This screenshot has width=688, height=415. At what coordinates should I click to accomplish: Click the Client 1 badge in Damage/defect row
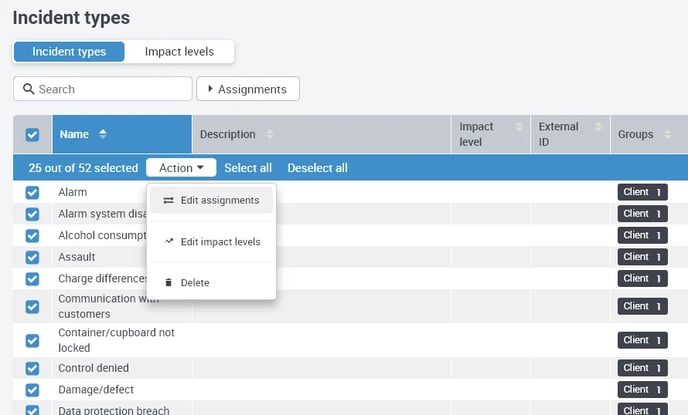(642, 390)
